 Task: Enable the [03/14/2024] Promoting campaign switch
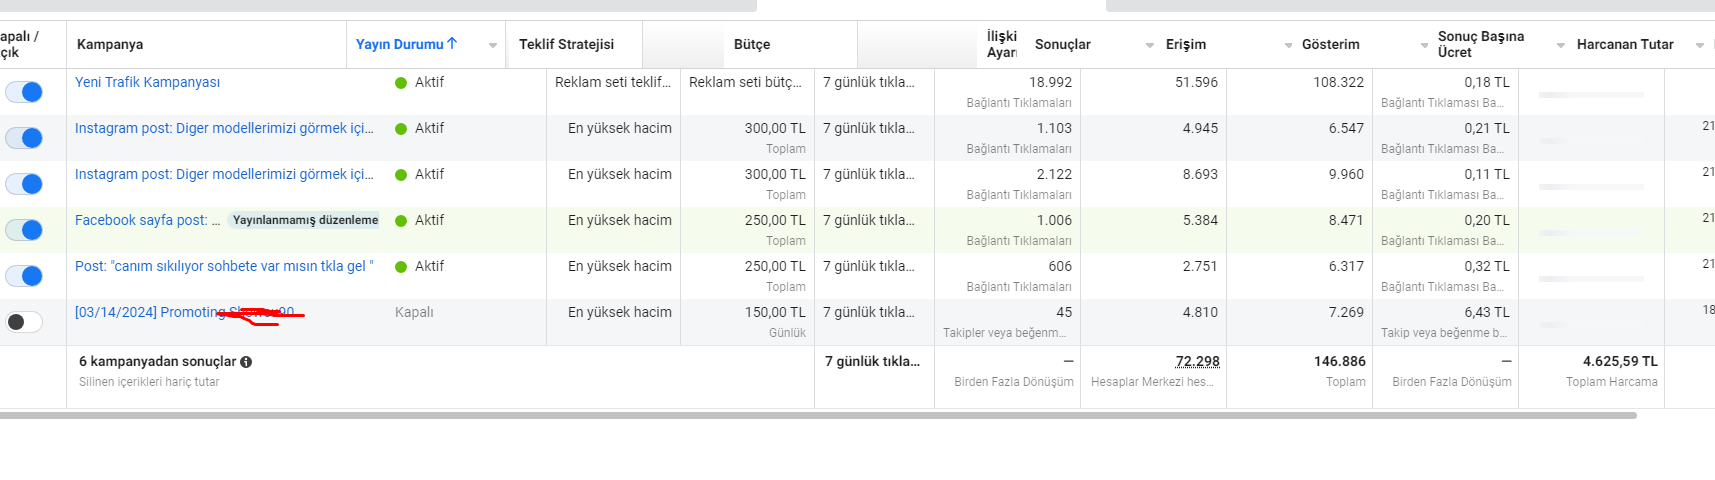tap(24, 322)
